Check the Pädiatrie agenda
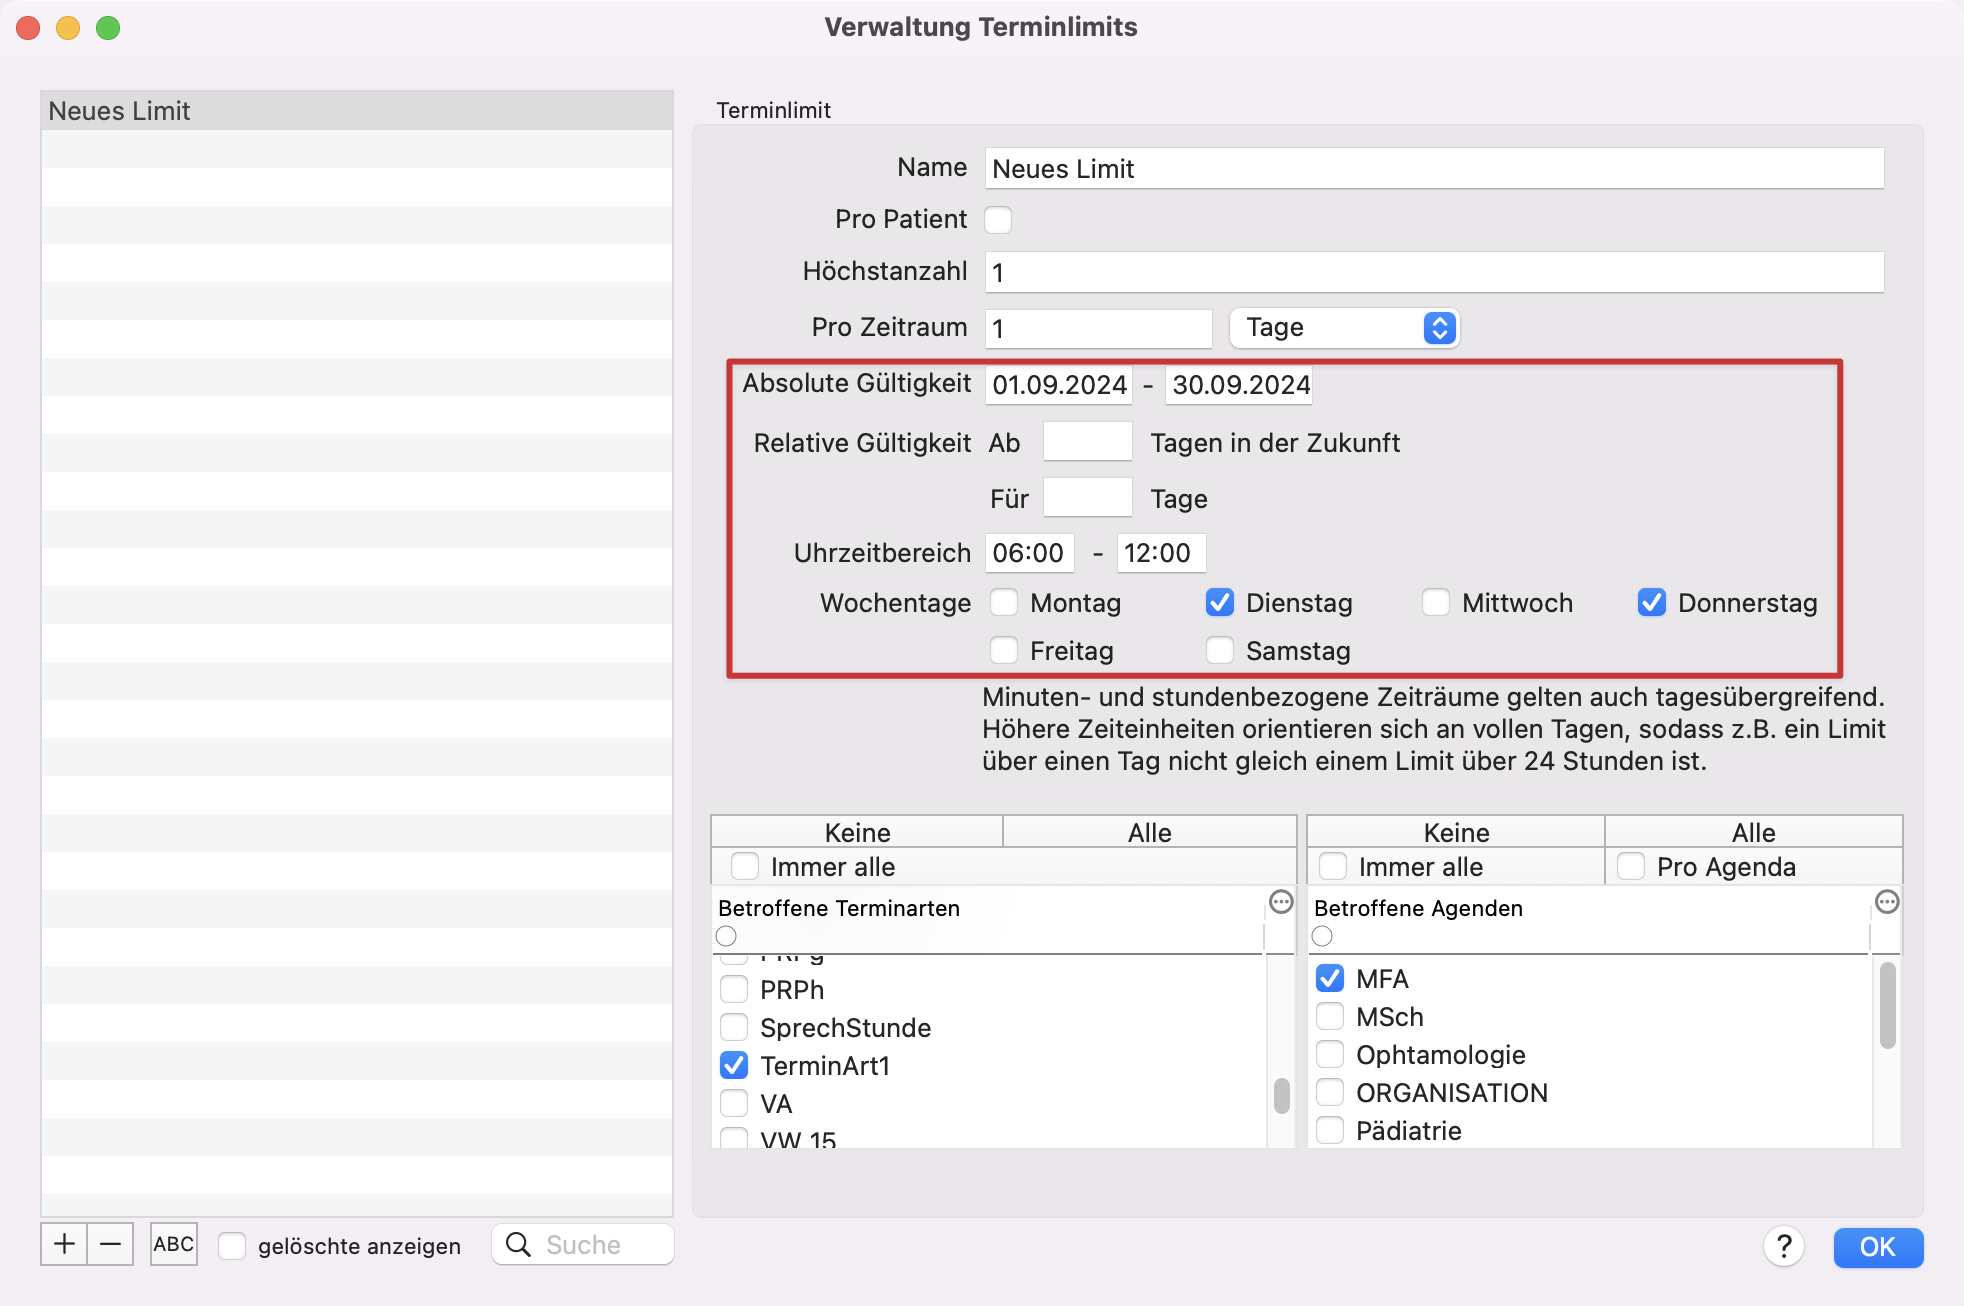The height and width of the screenshot is (1306, 1964). [1330, 1130]
